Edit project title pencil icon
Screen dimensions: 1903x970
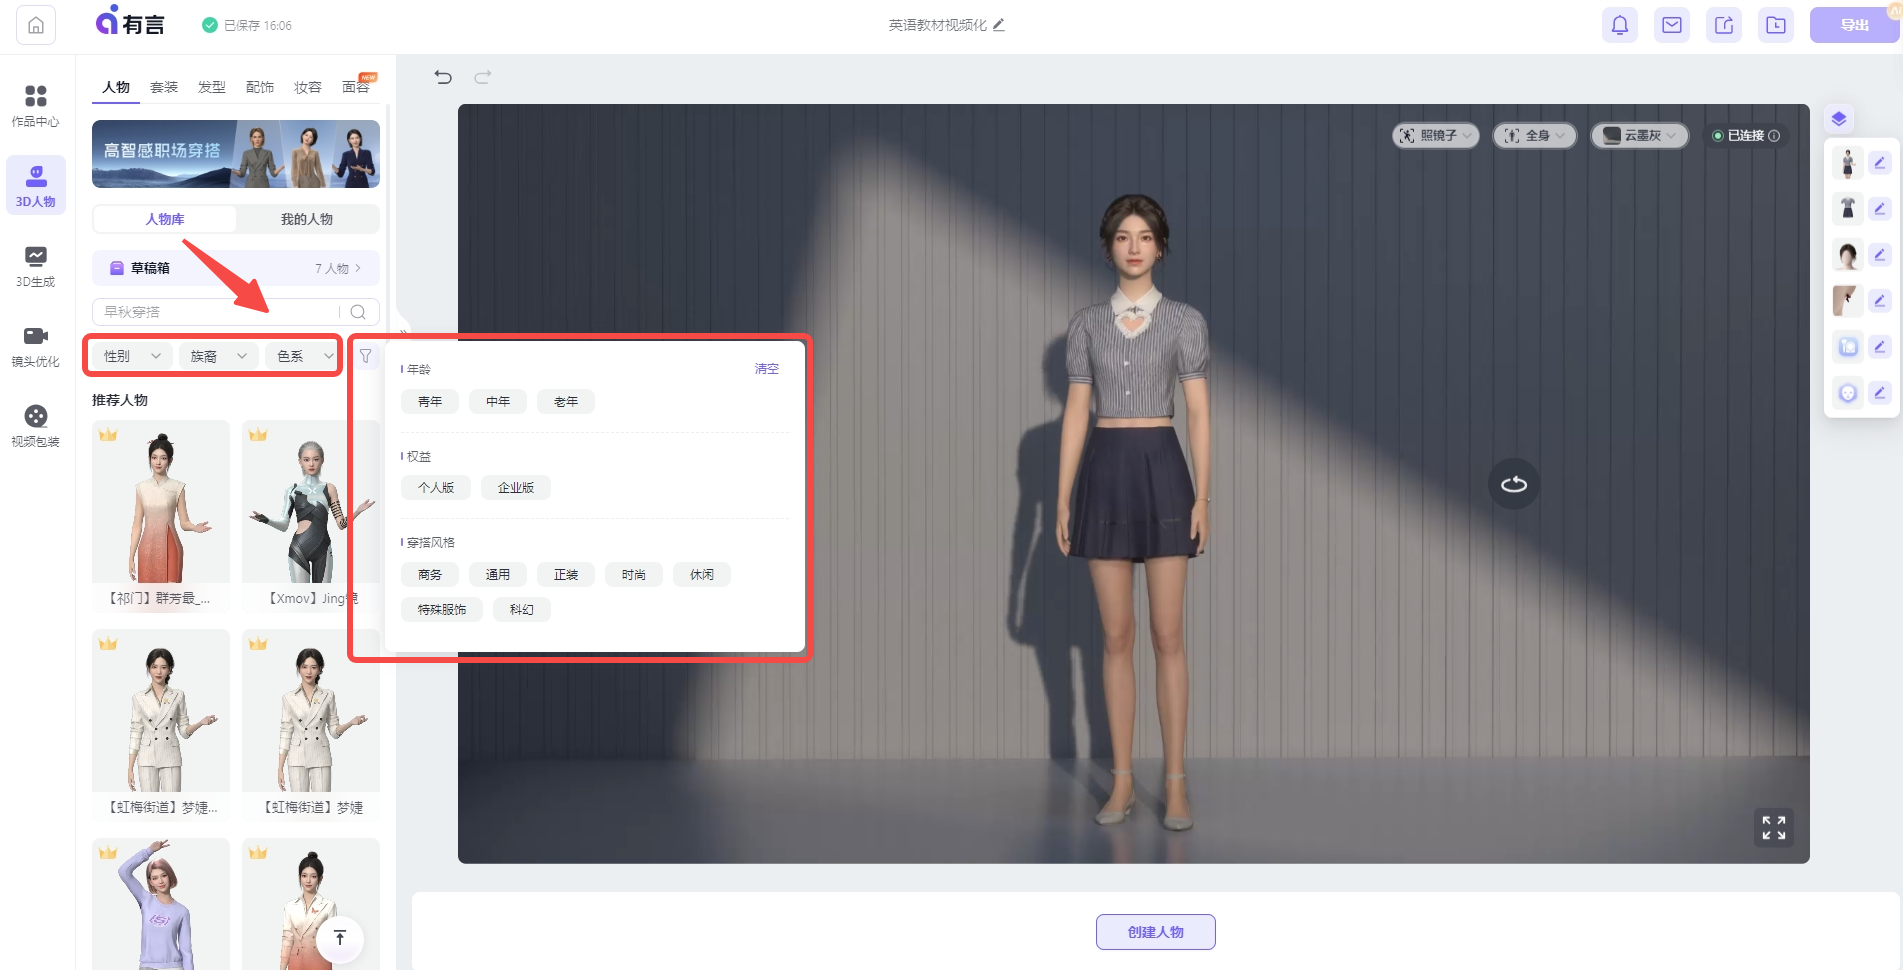pyautogui.click(x=998, y=25)
